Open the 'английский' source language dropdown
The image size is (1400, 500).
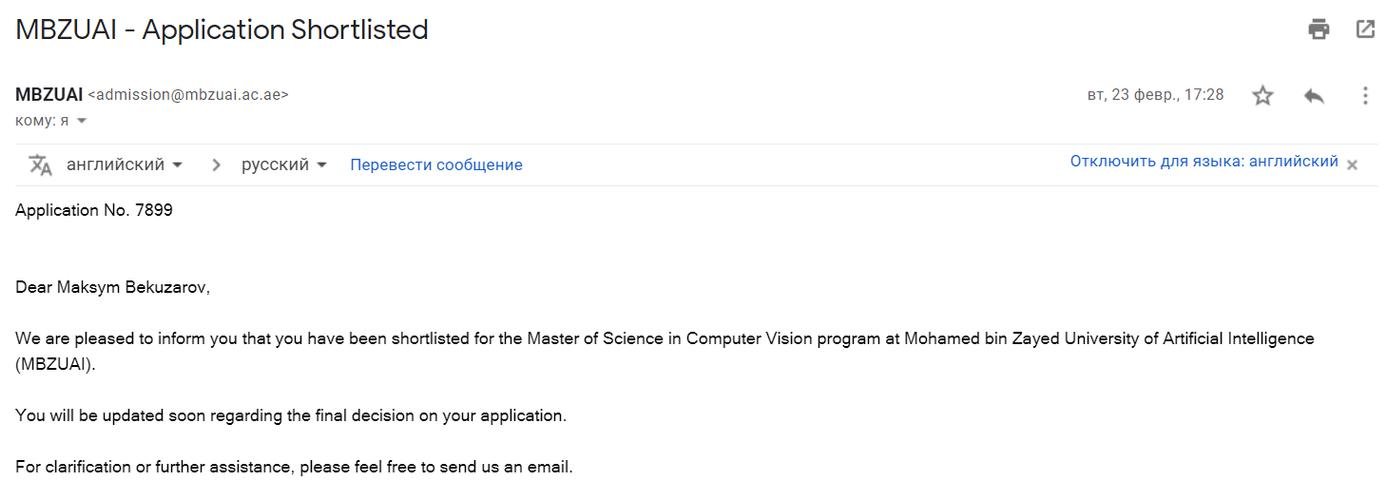(x=124, y=165)
